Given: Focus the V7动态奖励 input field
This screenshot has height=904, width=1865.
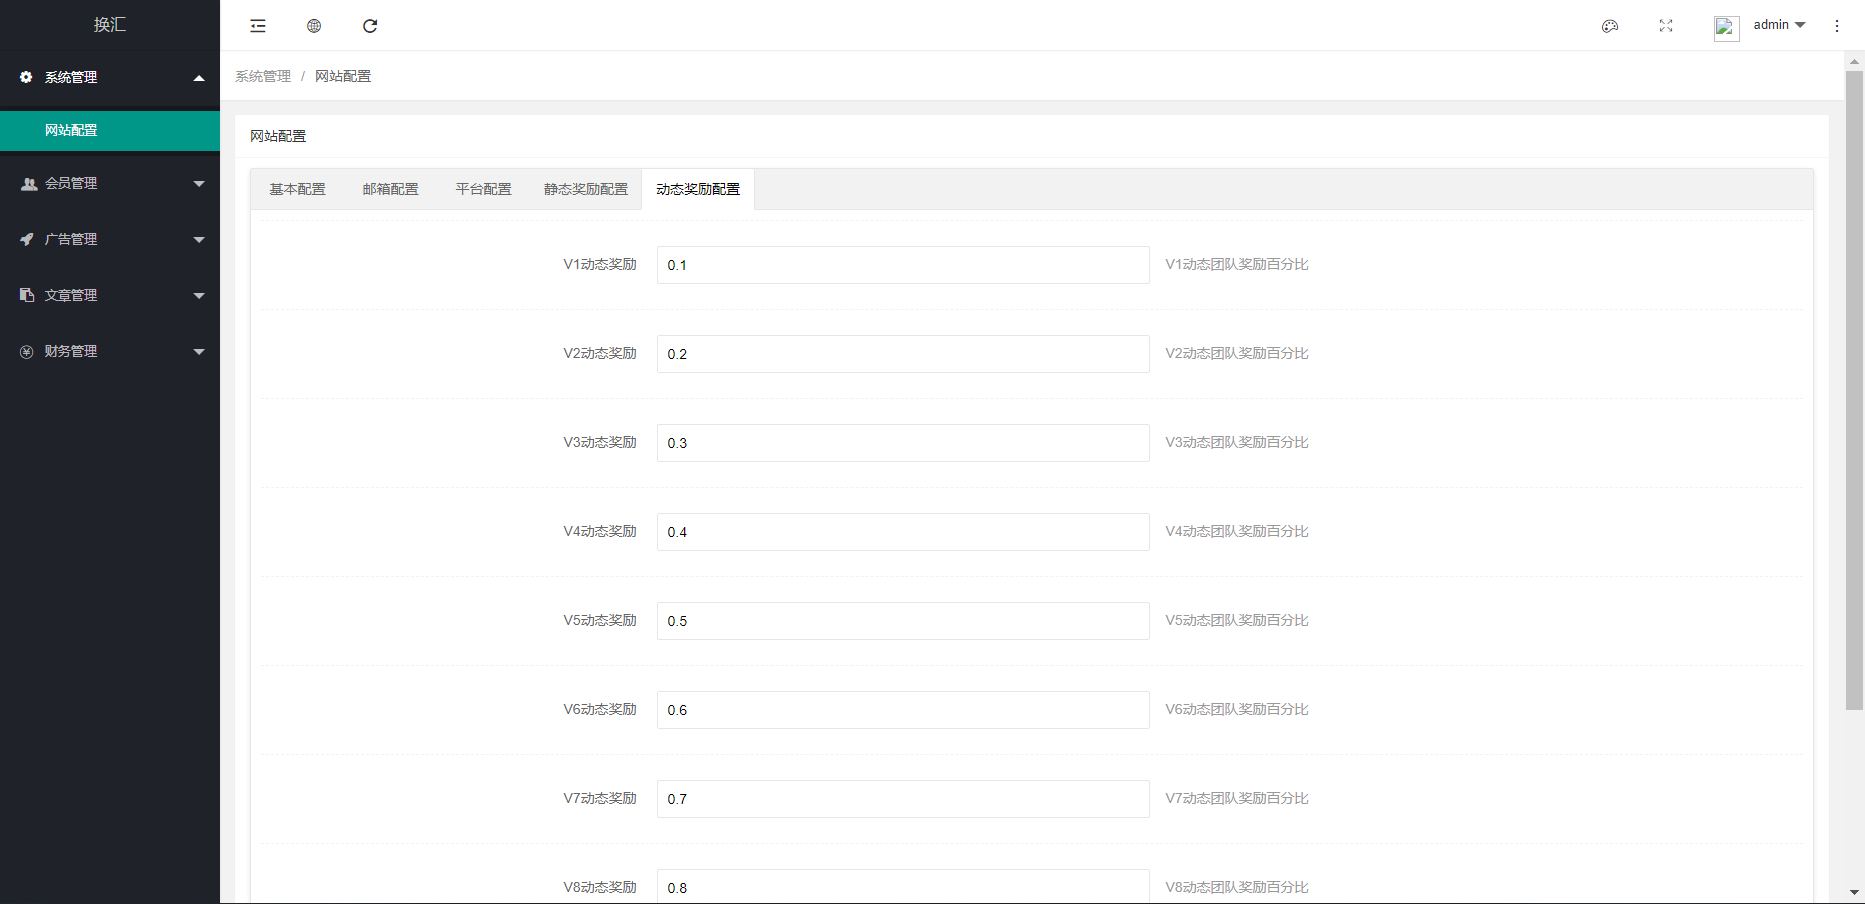Looking at the screenshot, I should pyautogui.click(x=903, y=799).
